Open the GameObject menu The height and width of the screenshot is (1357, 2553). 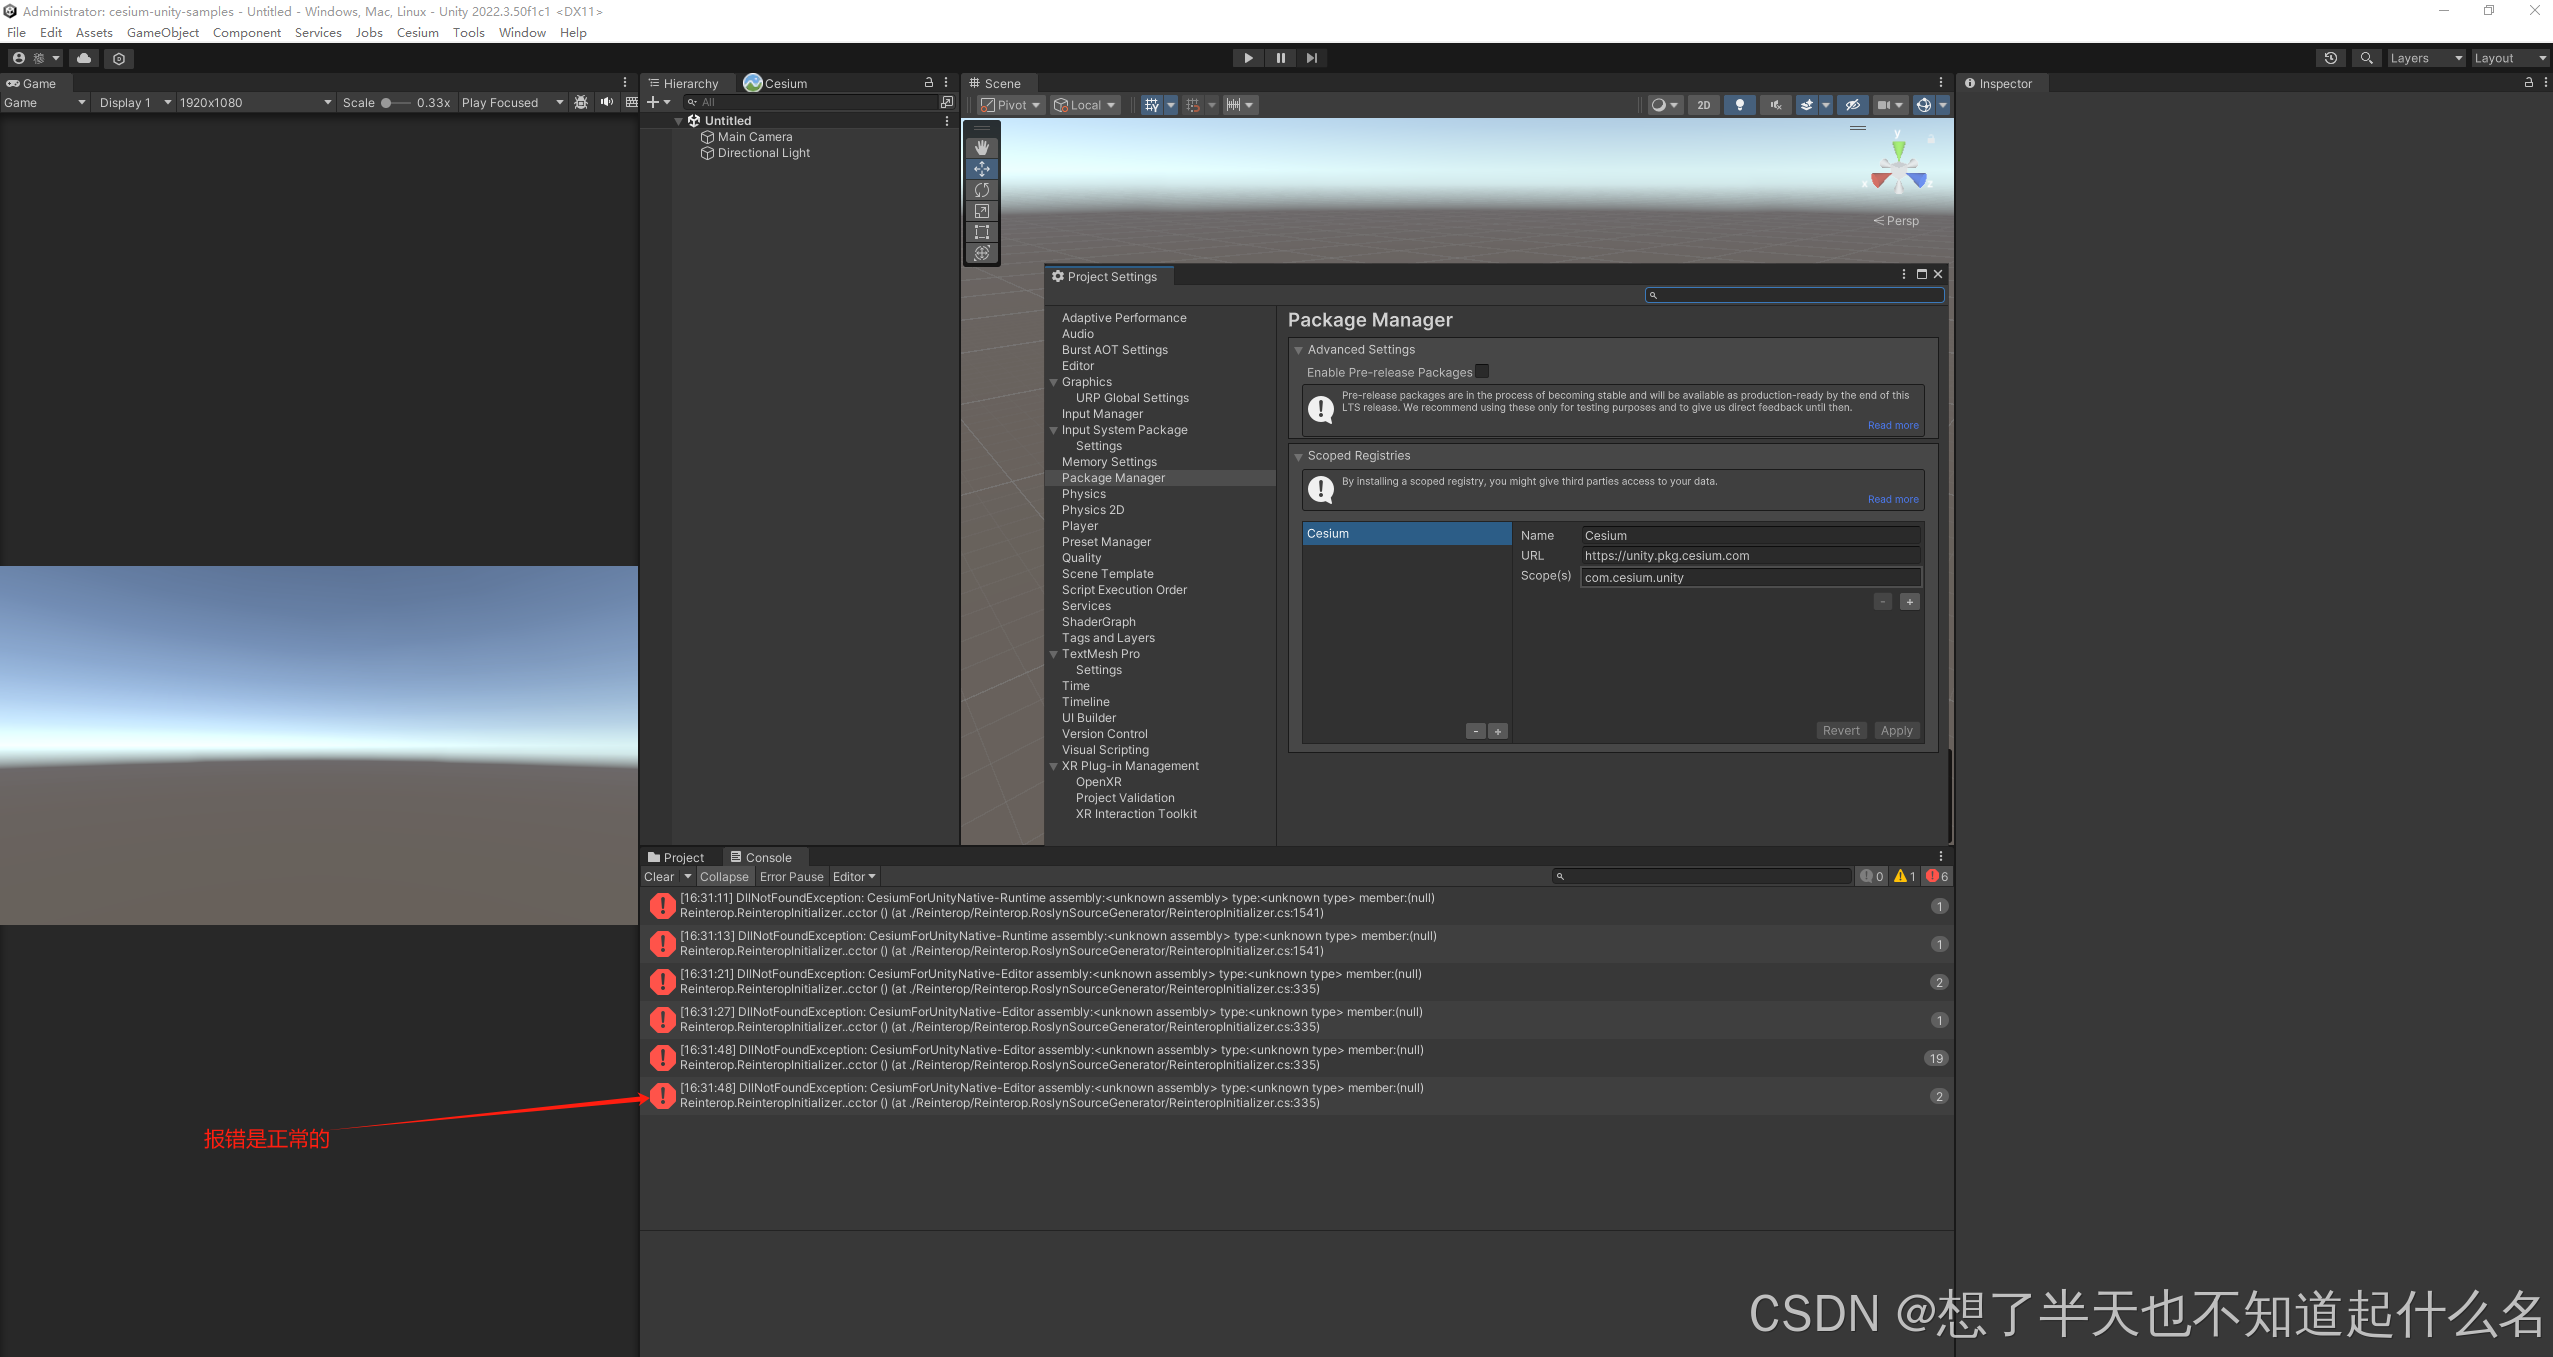(x=163, y=32)
